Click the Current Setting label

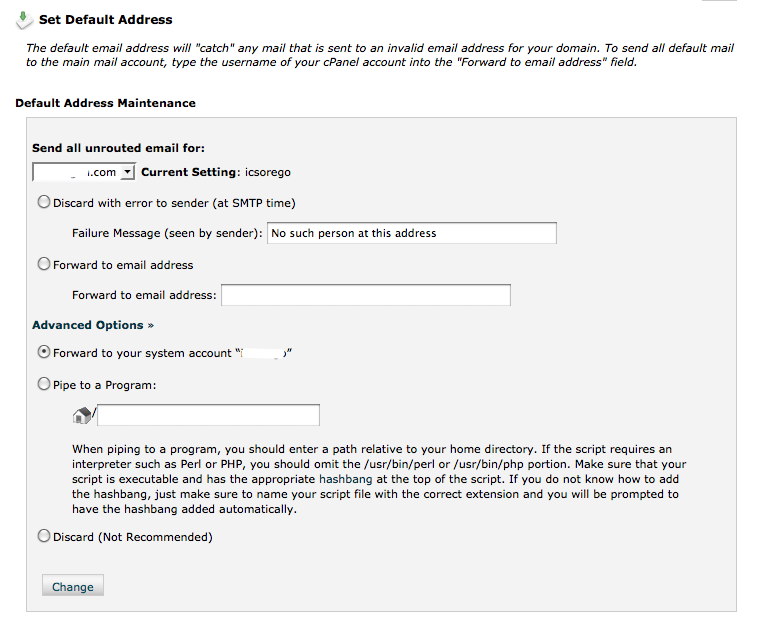(189, 172)
